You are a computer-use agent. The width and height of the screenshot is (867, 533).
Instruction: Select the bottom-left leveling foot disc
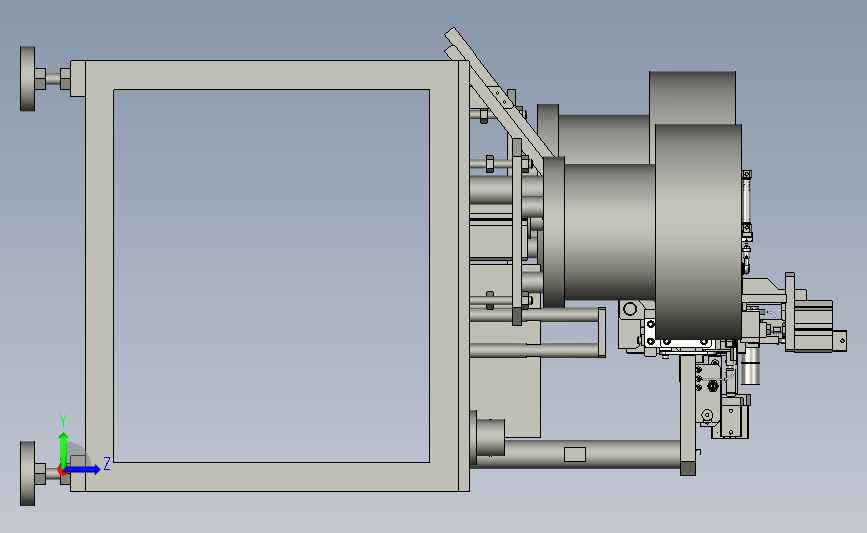(x=27, y=473)
